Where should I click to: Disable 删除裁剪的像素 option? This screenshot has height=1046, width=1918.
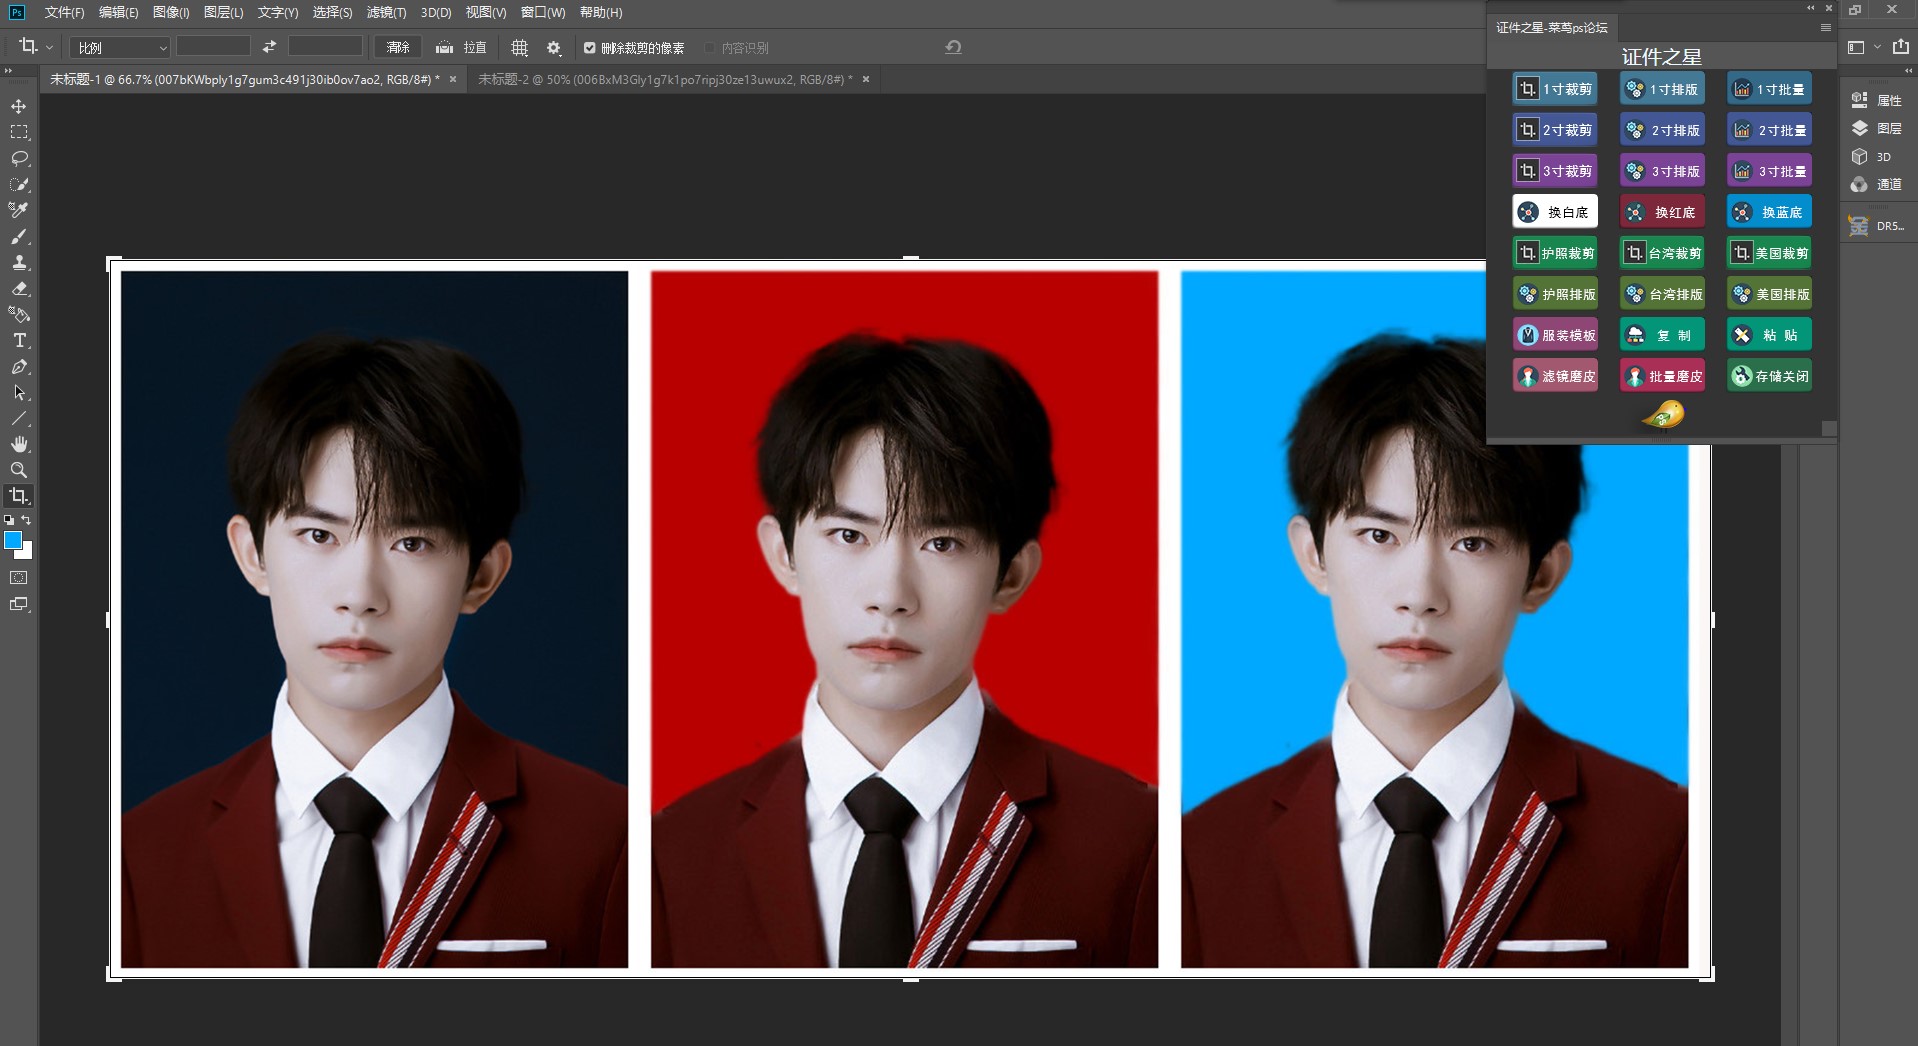pos(589,47)
